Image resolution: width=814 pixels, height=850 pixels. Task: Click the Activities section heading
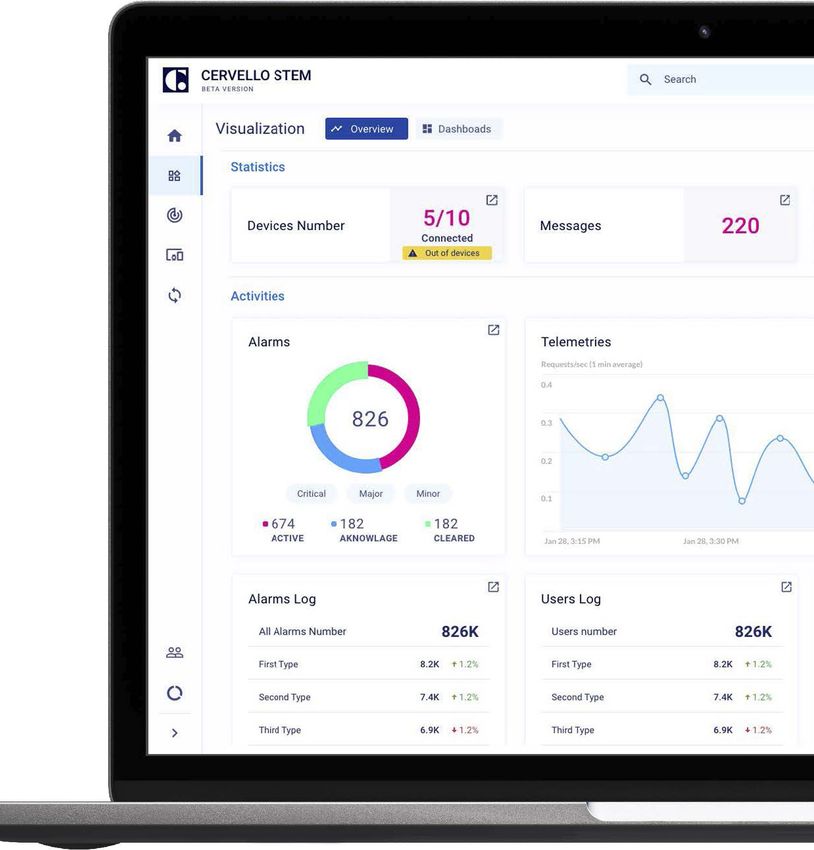pyautogui.click(x=257, y=296)
